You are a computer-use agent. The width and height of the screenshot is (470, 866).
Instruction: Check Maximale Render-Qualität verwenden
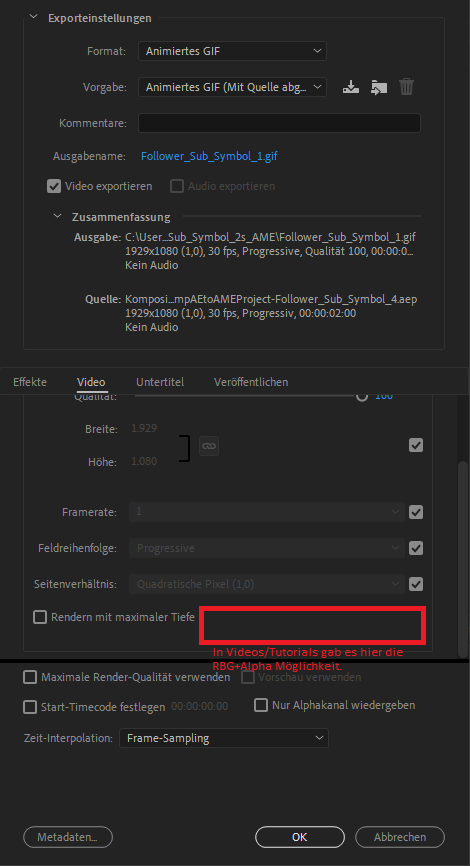[30, 677]
